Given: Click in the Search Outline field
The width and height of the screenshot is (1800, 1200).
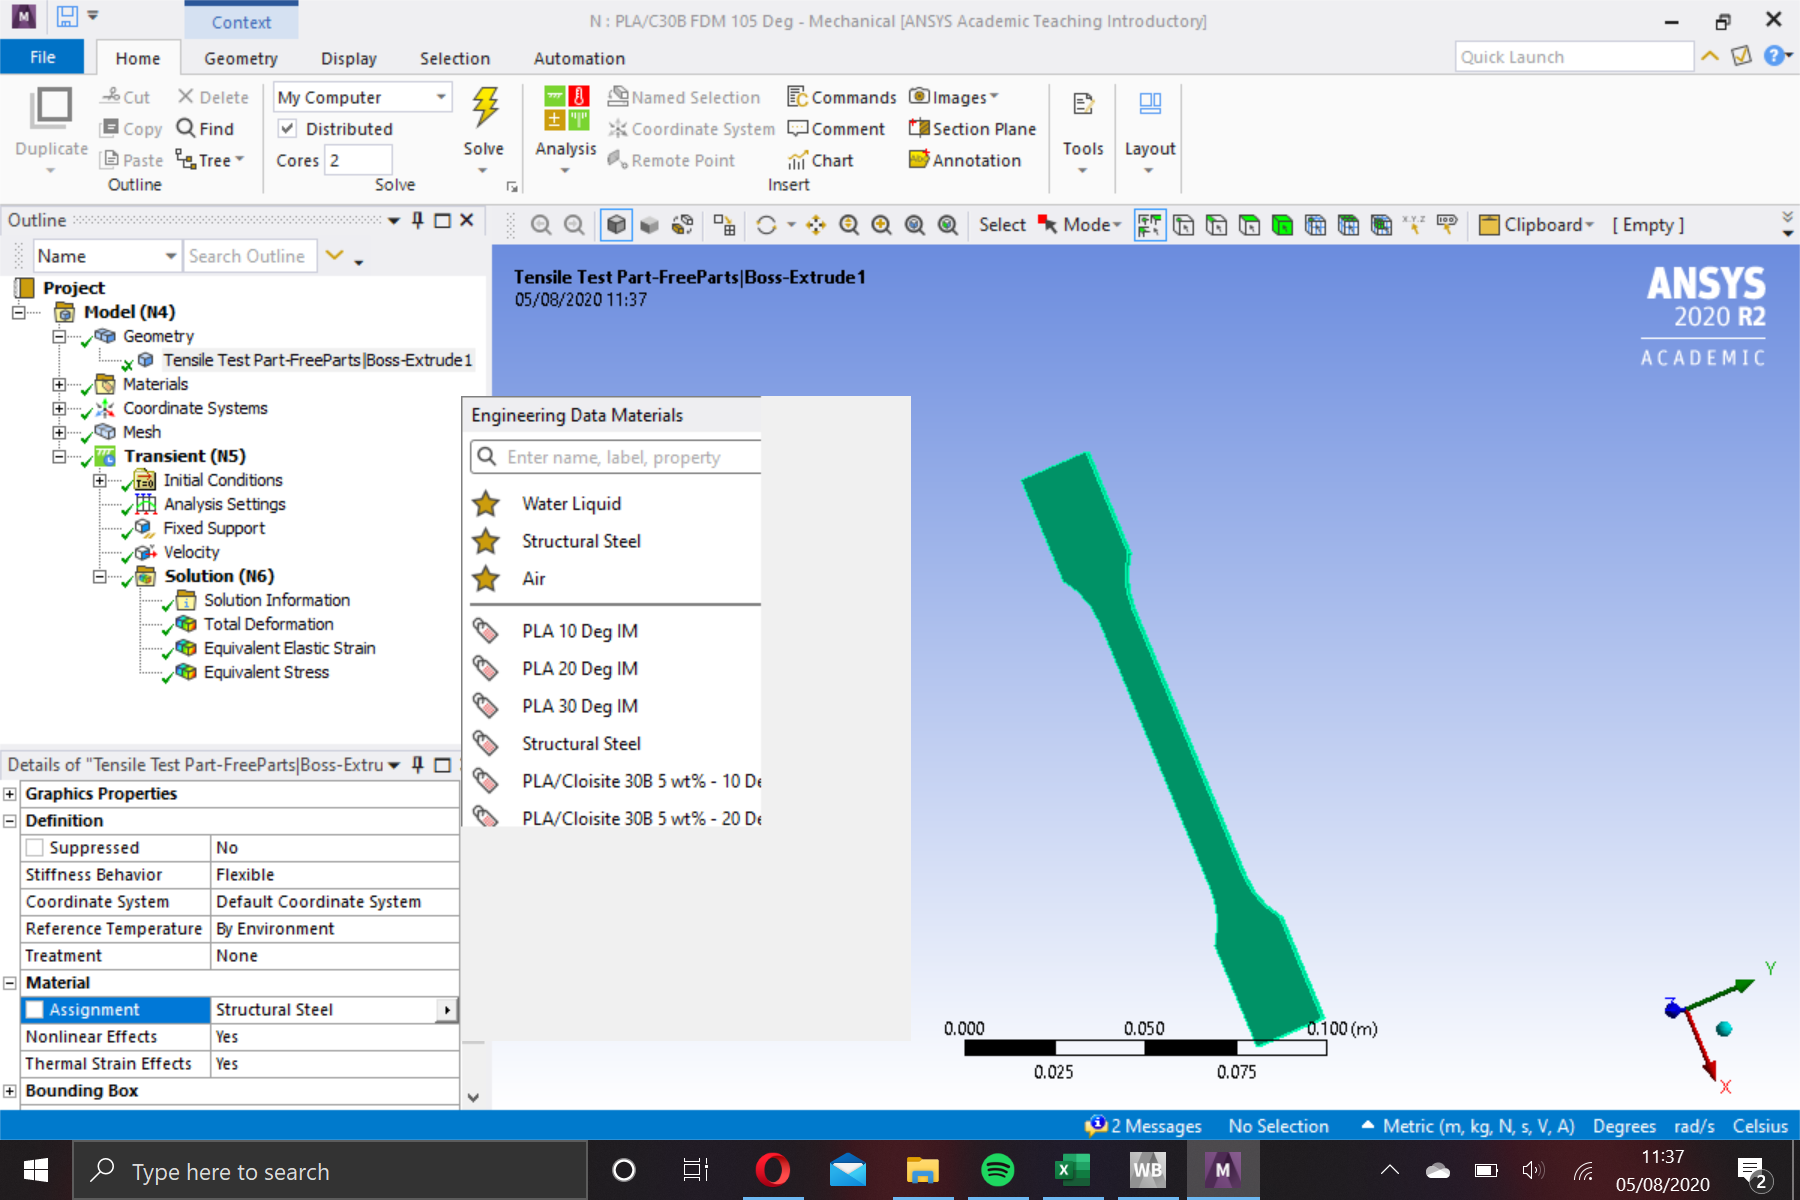Looking at the screenshot, I should pos(248,255).
